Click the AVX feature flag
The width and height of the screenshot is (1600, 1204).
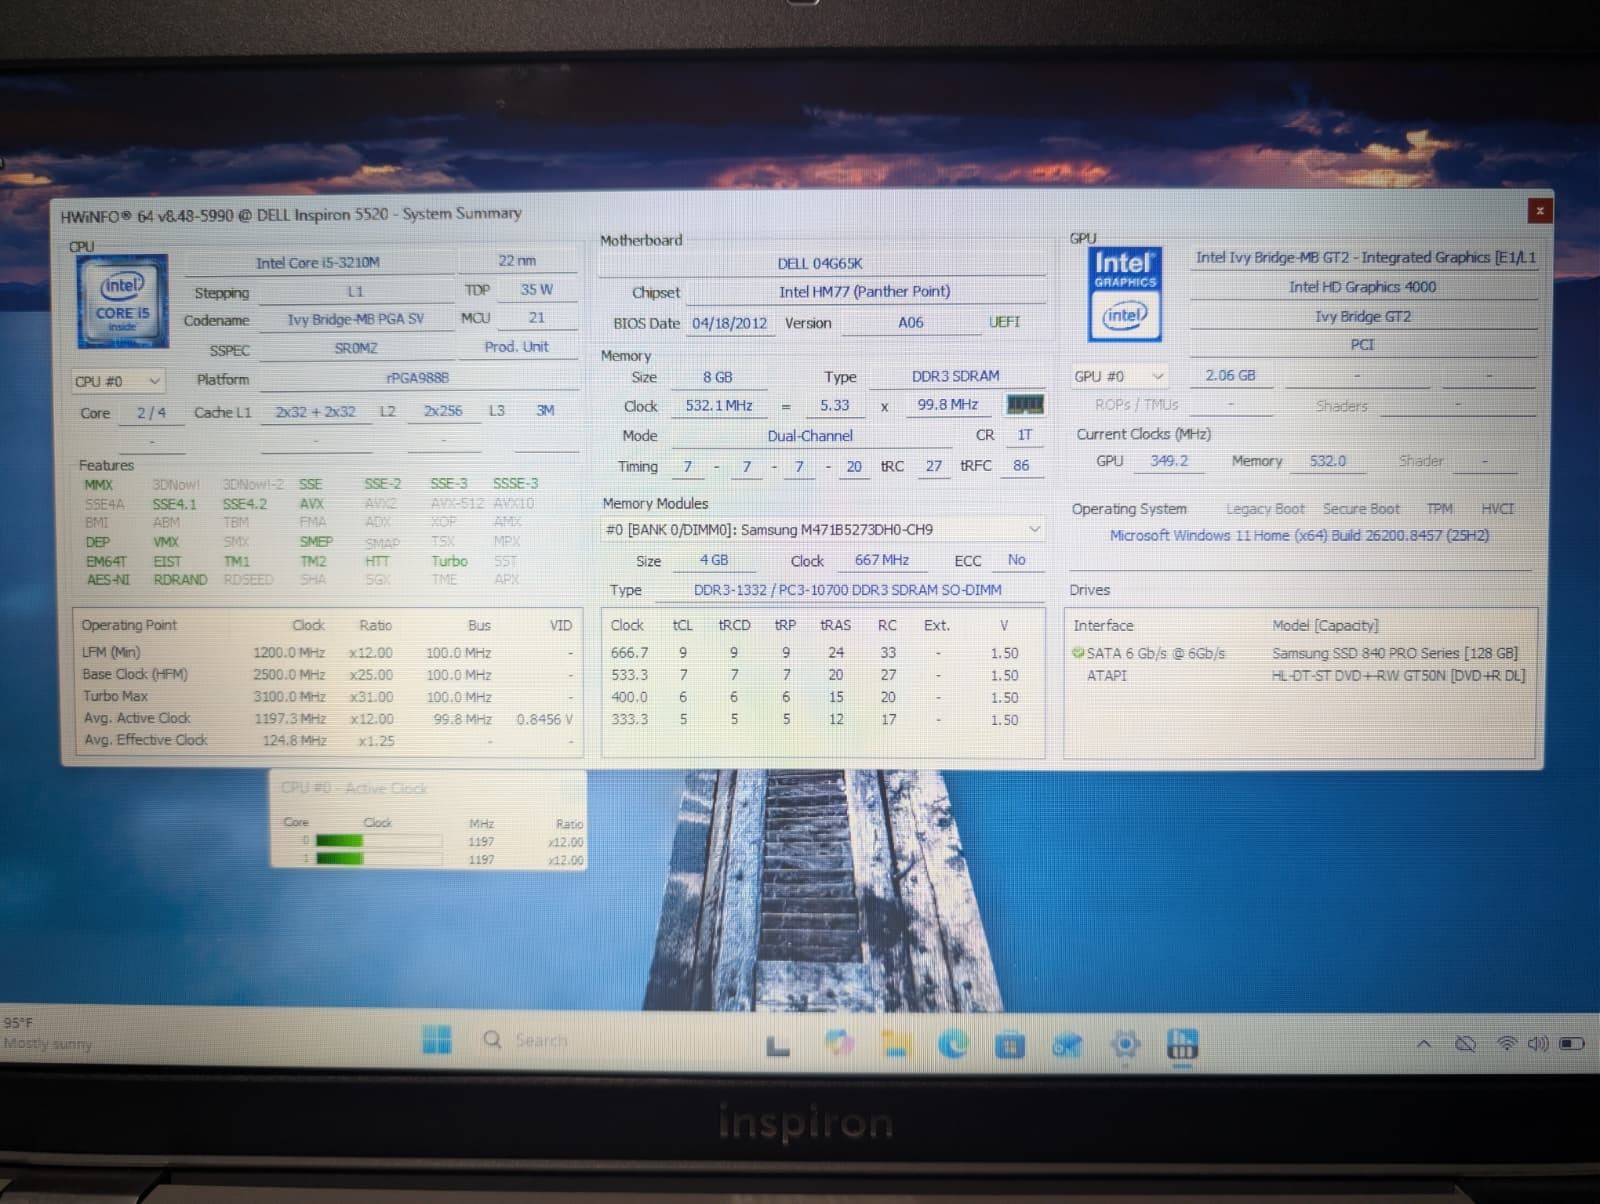311,503
